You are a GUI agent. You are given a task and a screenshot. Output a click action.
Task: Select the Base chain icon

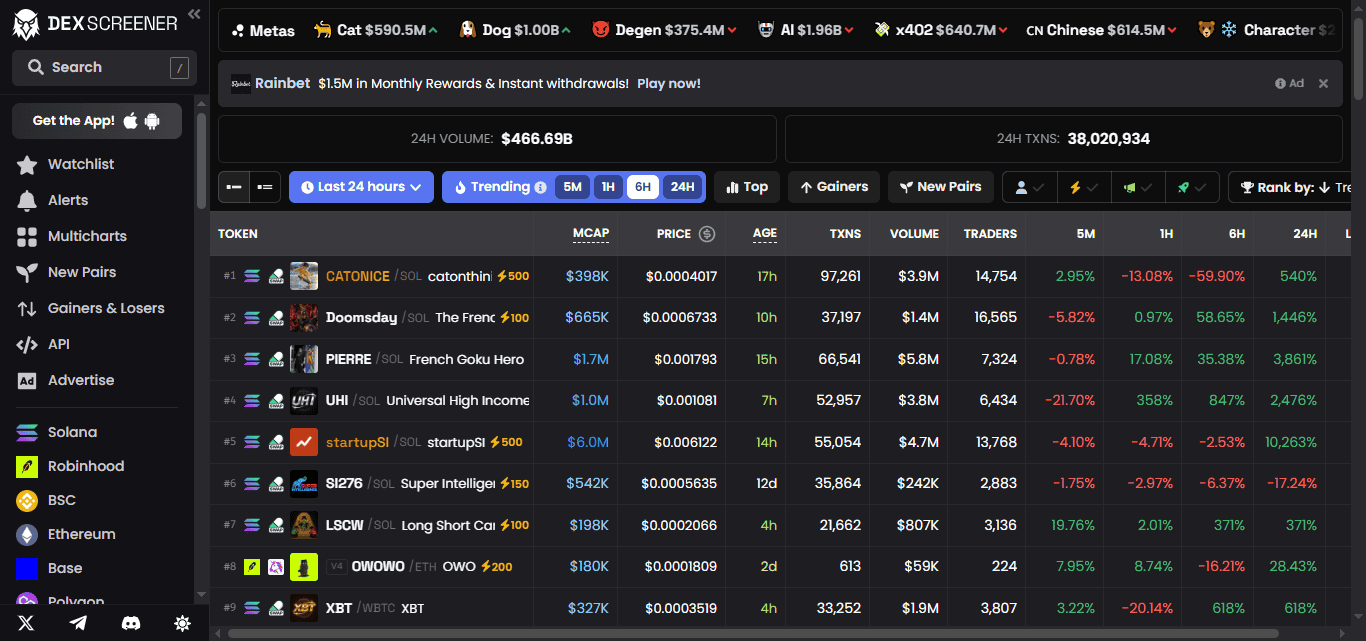tap(27, 568)
